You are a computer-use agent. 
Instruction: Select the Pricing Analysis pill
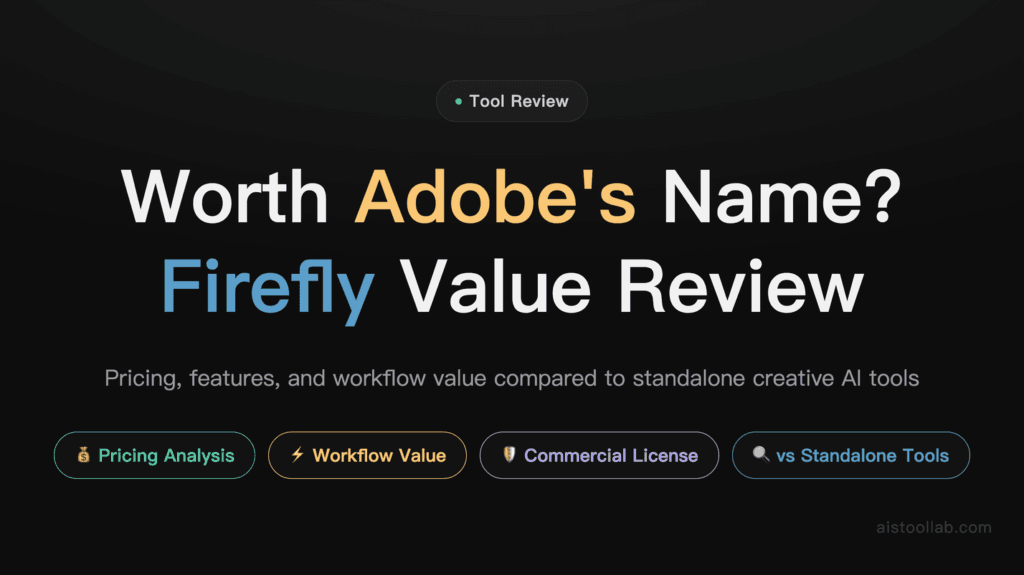(154, 455)
